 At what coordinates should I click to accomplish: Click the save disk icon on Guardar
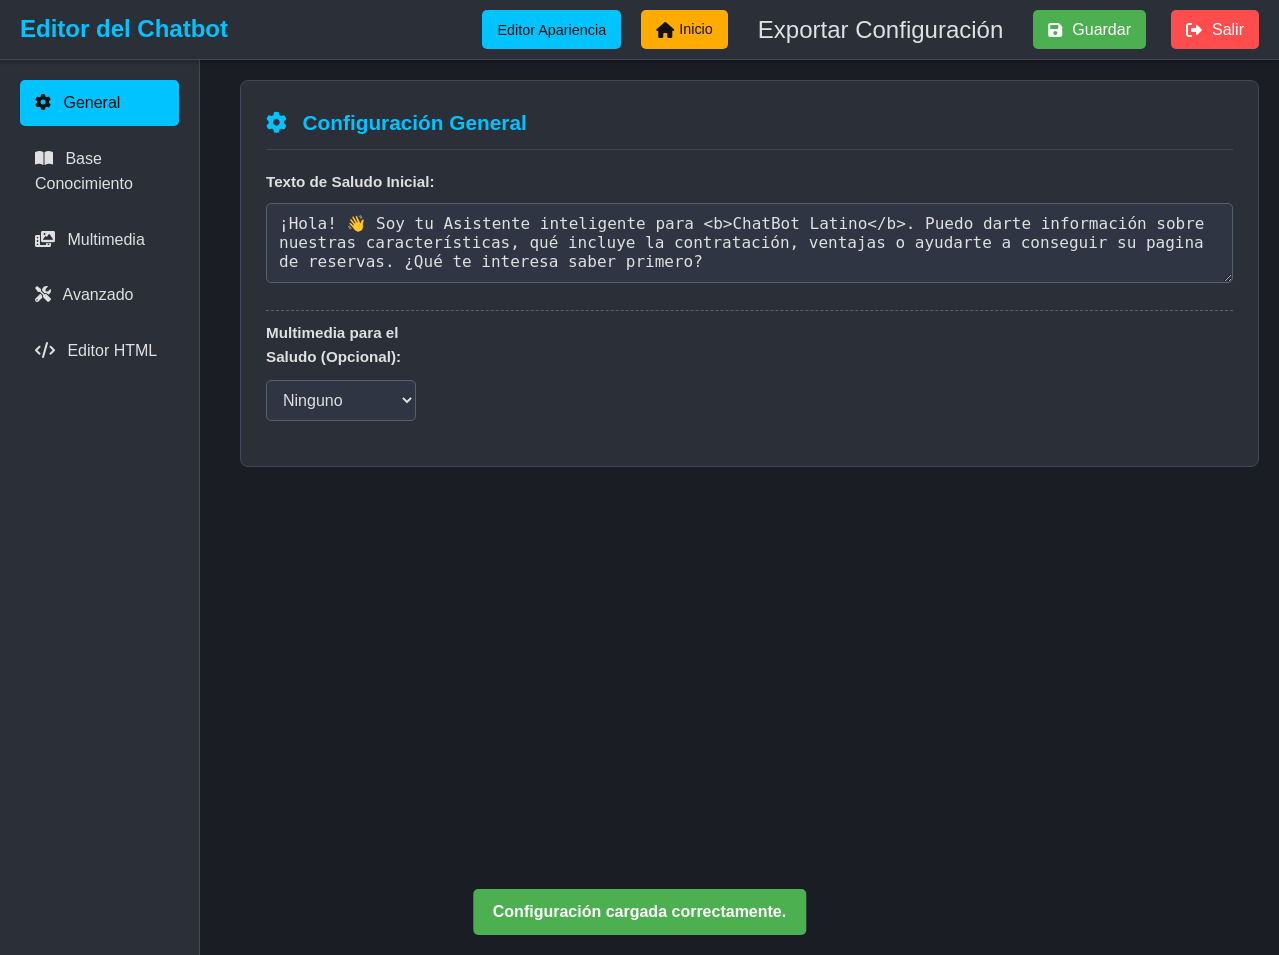tap(1055, 29)
